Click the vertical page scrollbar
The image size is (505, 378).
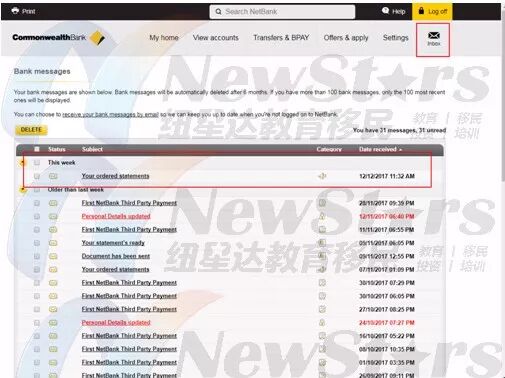pos(503,100)
